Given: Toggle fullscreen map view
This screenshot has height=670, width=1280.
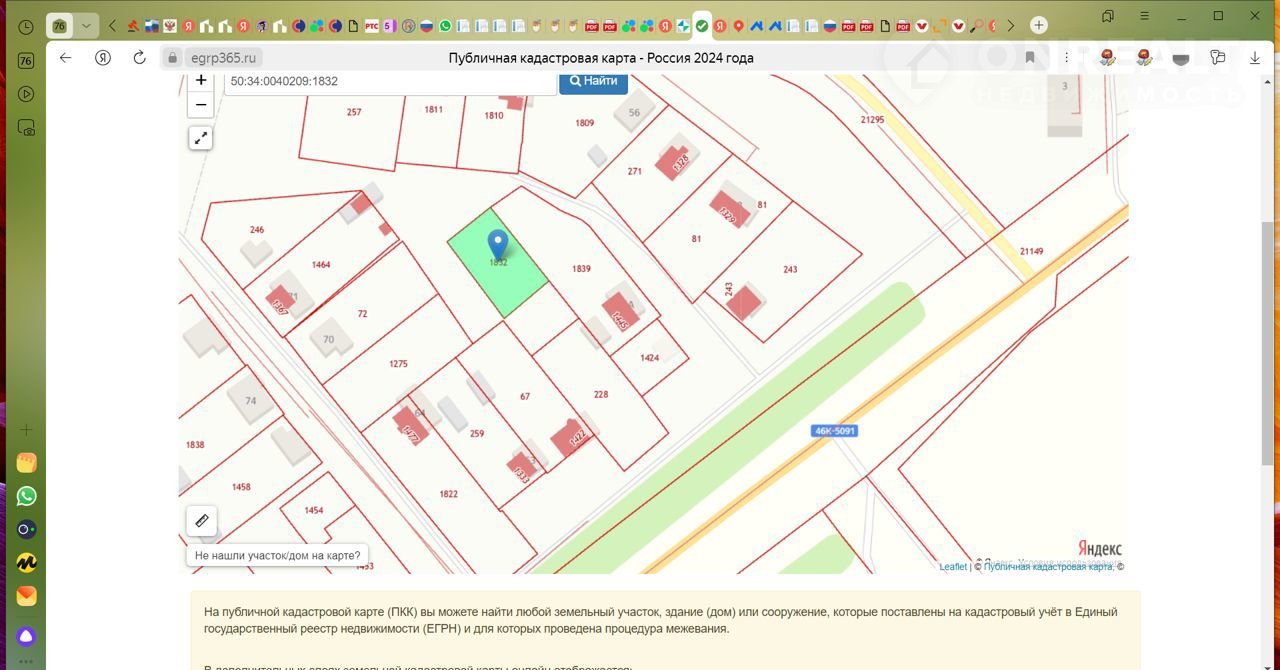Looking at the screenshot, I should pyautogui.click(x=201, y=138).
